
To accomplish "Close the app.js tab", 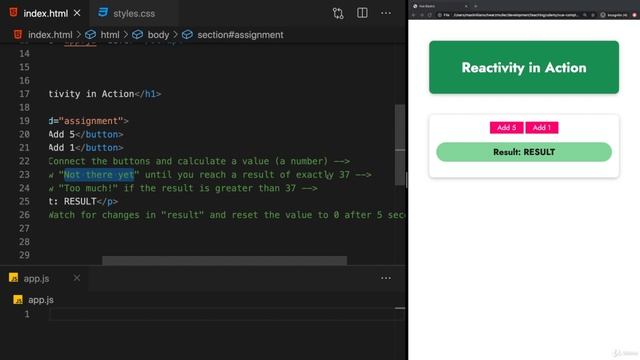I will [77, 278].
